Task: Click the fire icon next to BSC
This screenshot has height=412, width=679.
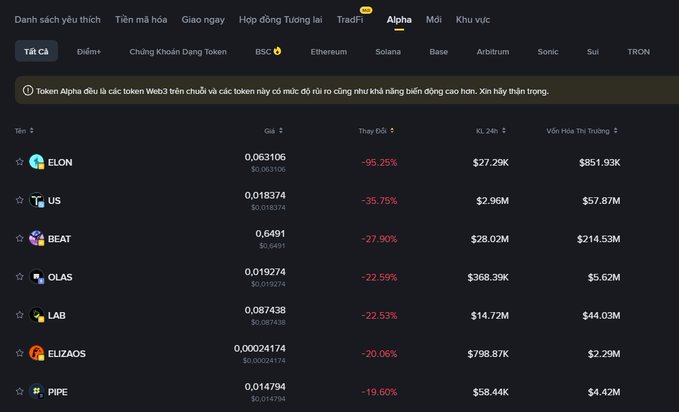Action: tap(278, 51)
